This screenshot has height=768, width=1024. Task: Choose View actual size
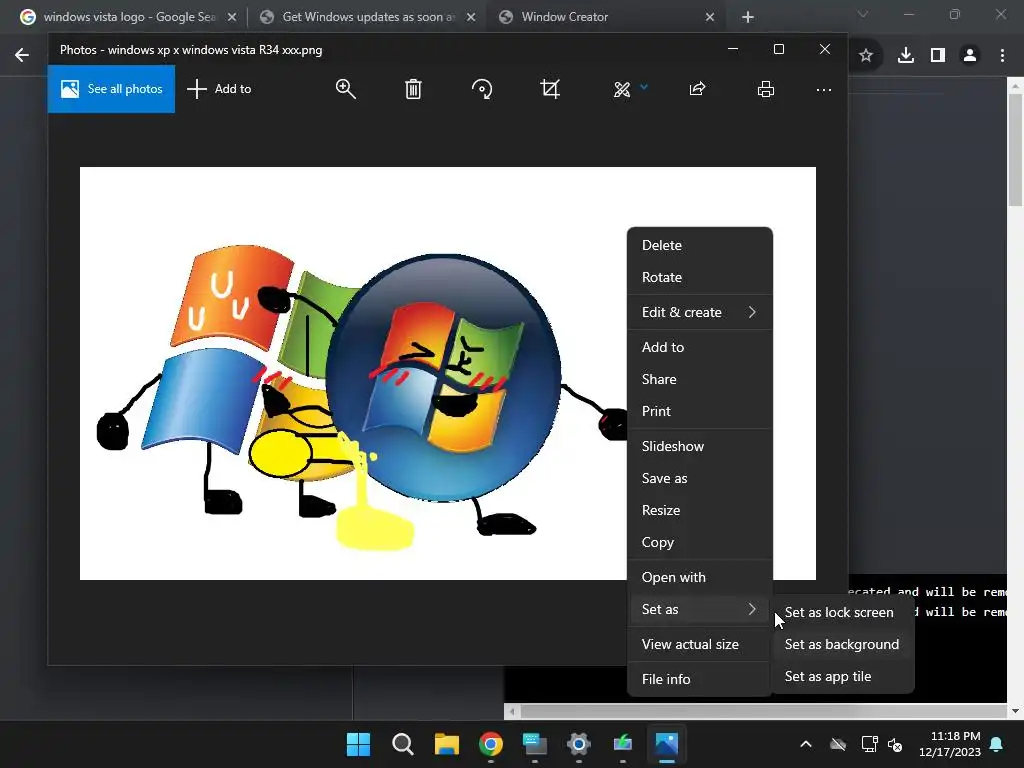point(699,644)
